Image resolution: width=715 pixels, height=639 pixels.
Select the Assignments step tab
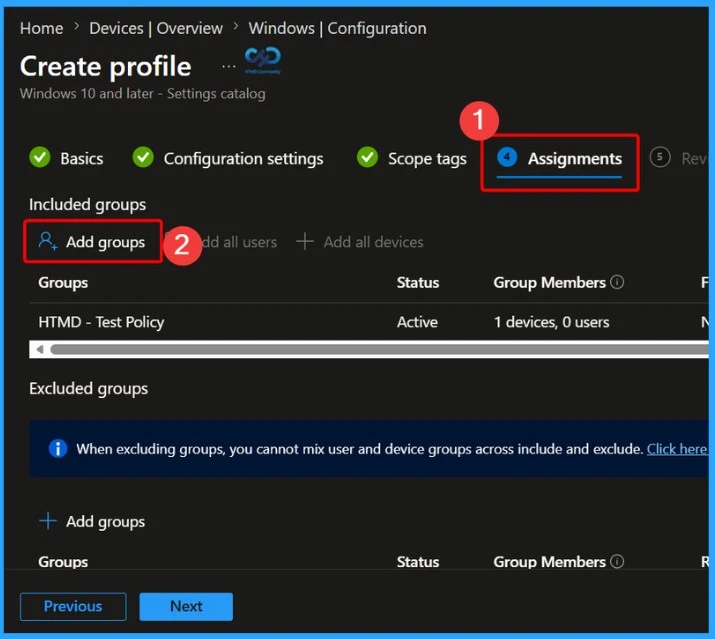(560, 159)
